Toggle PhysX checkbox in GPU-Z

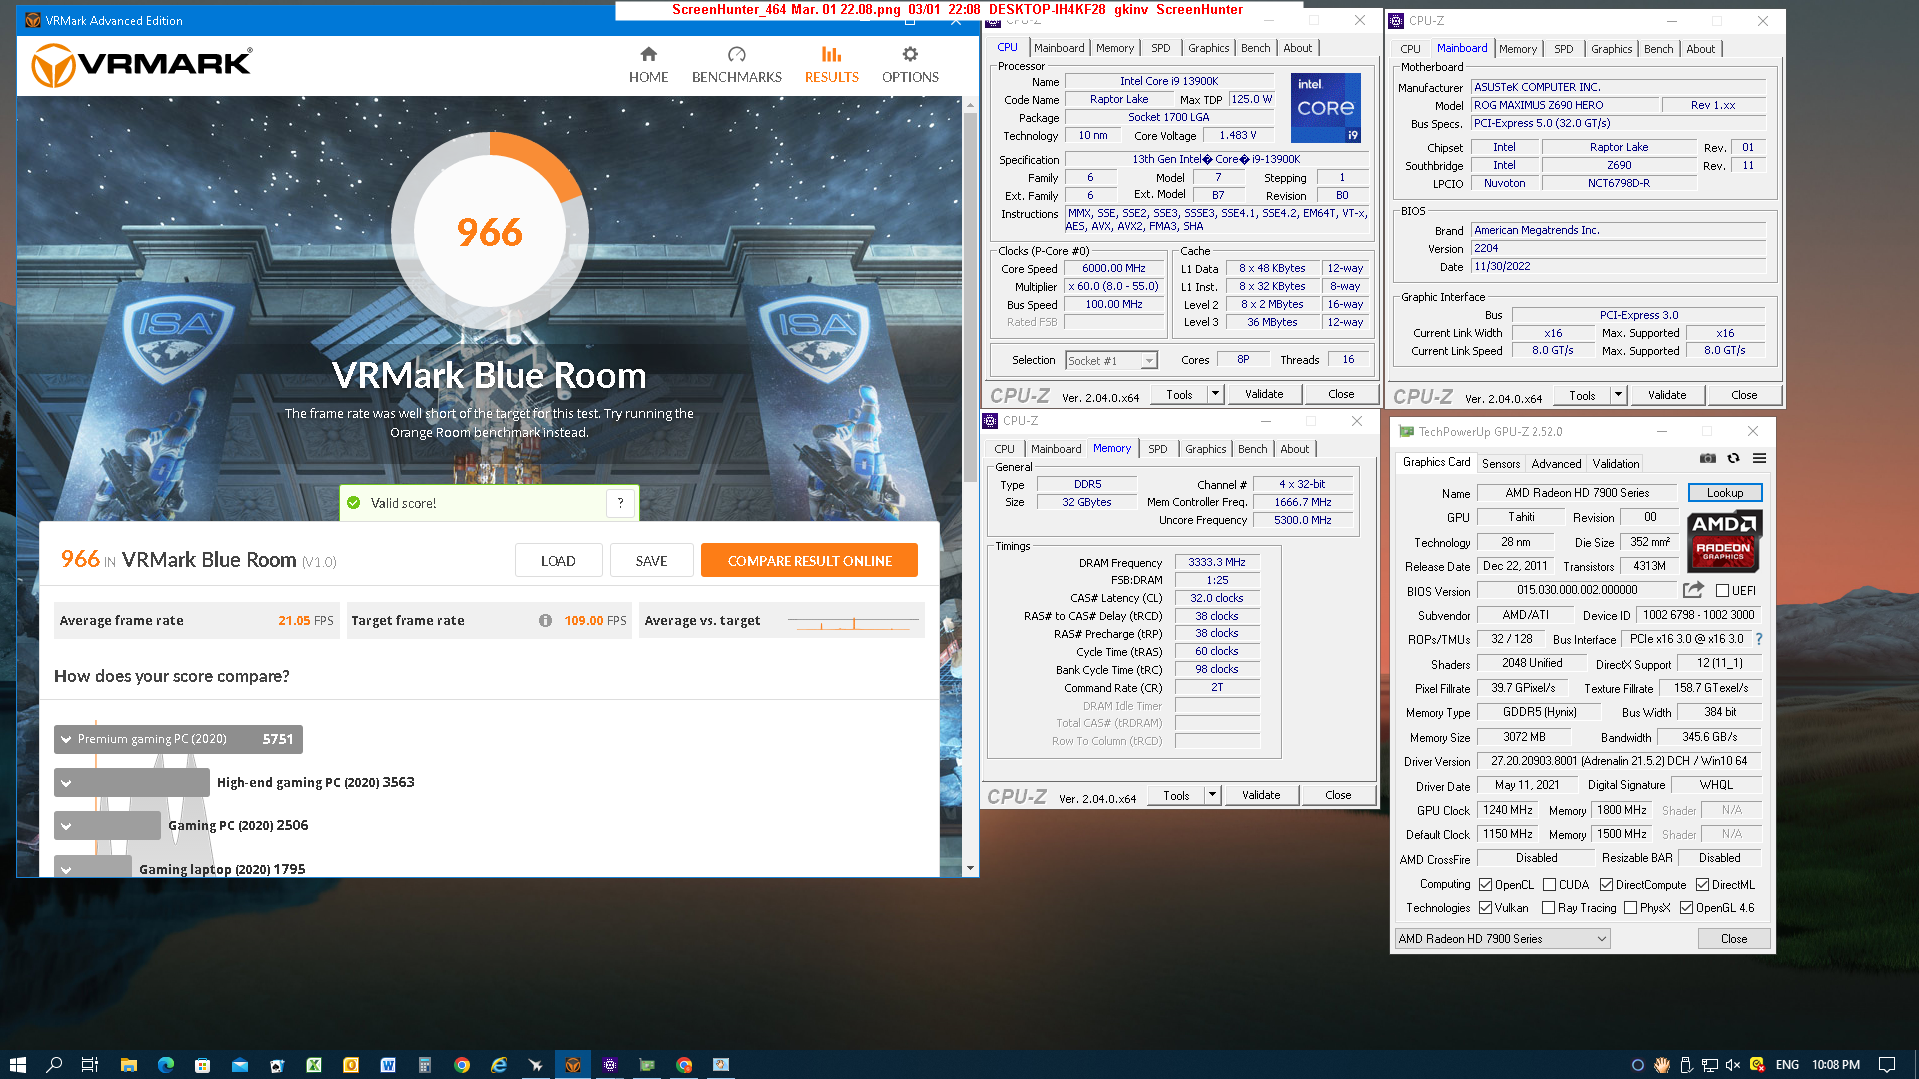pyautogui.click(x=1631, y=907)
